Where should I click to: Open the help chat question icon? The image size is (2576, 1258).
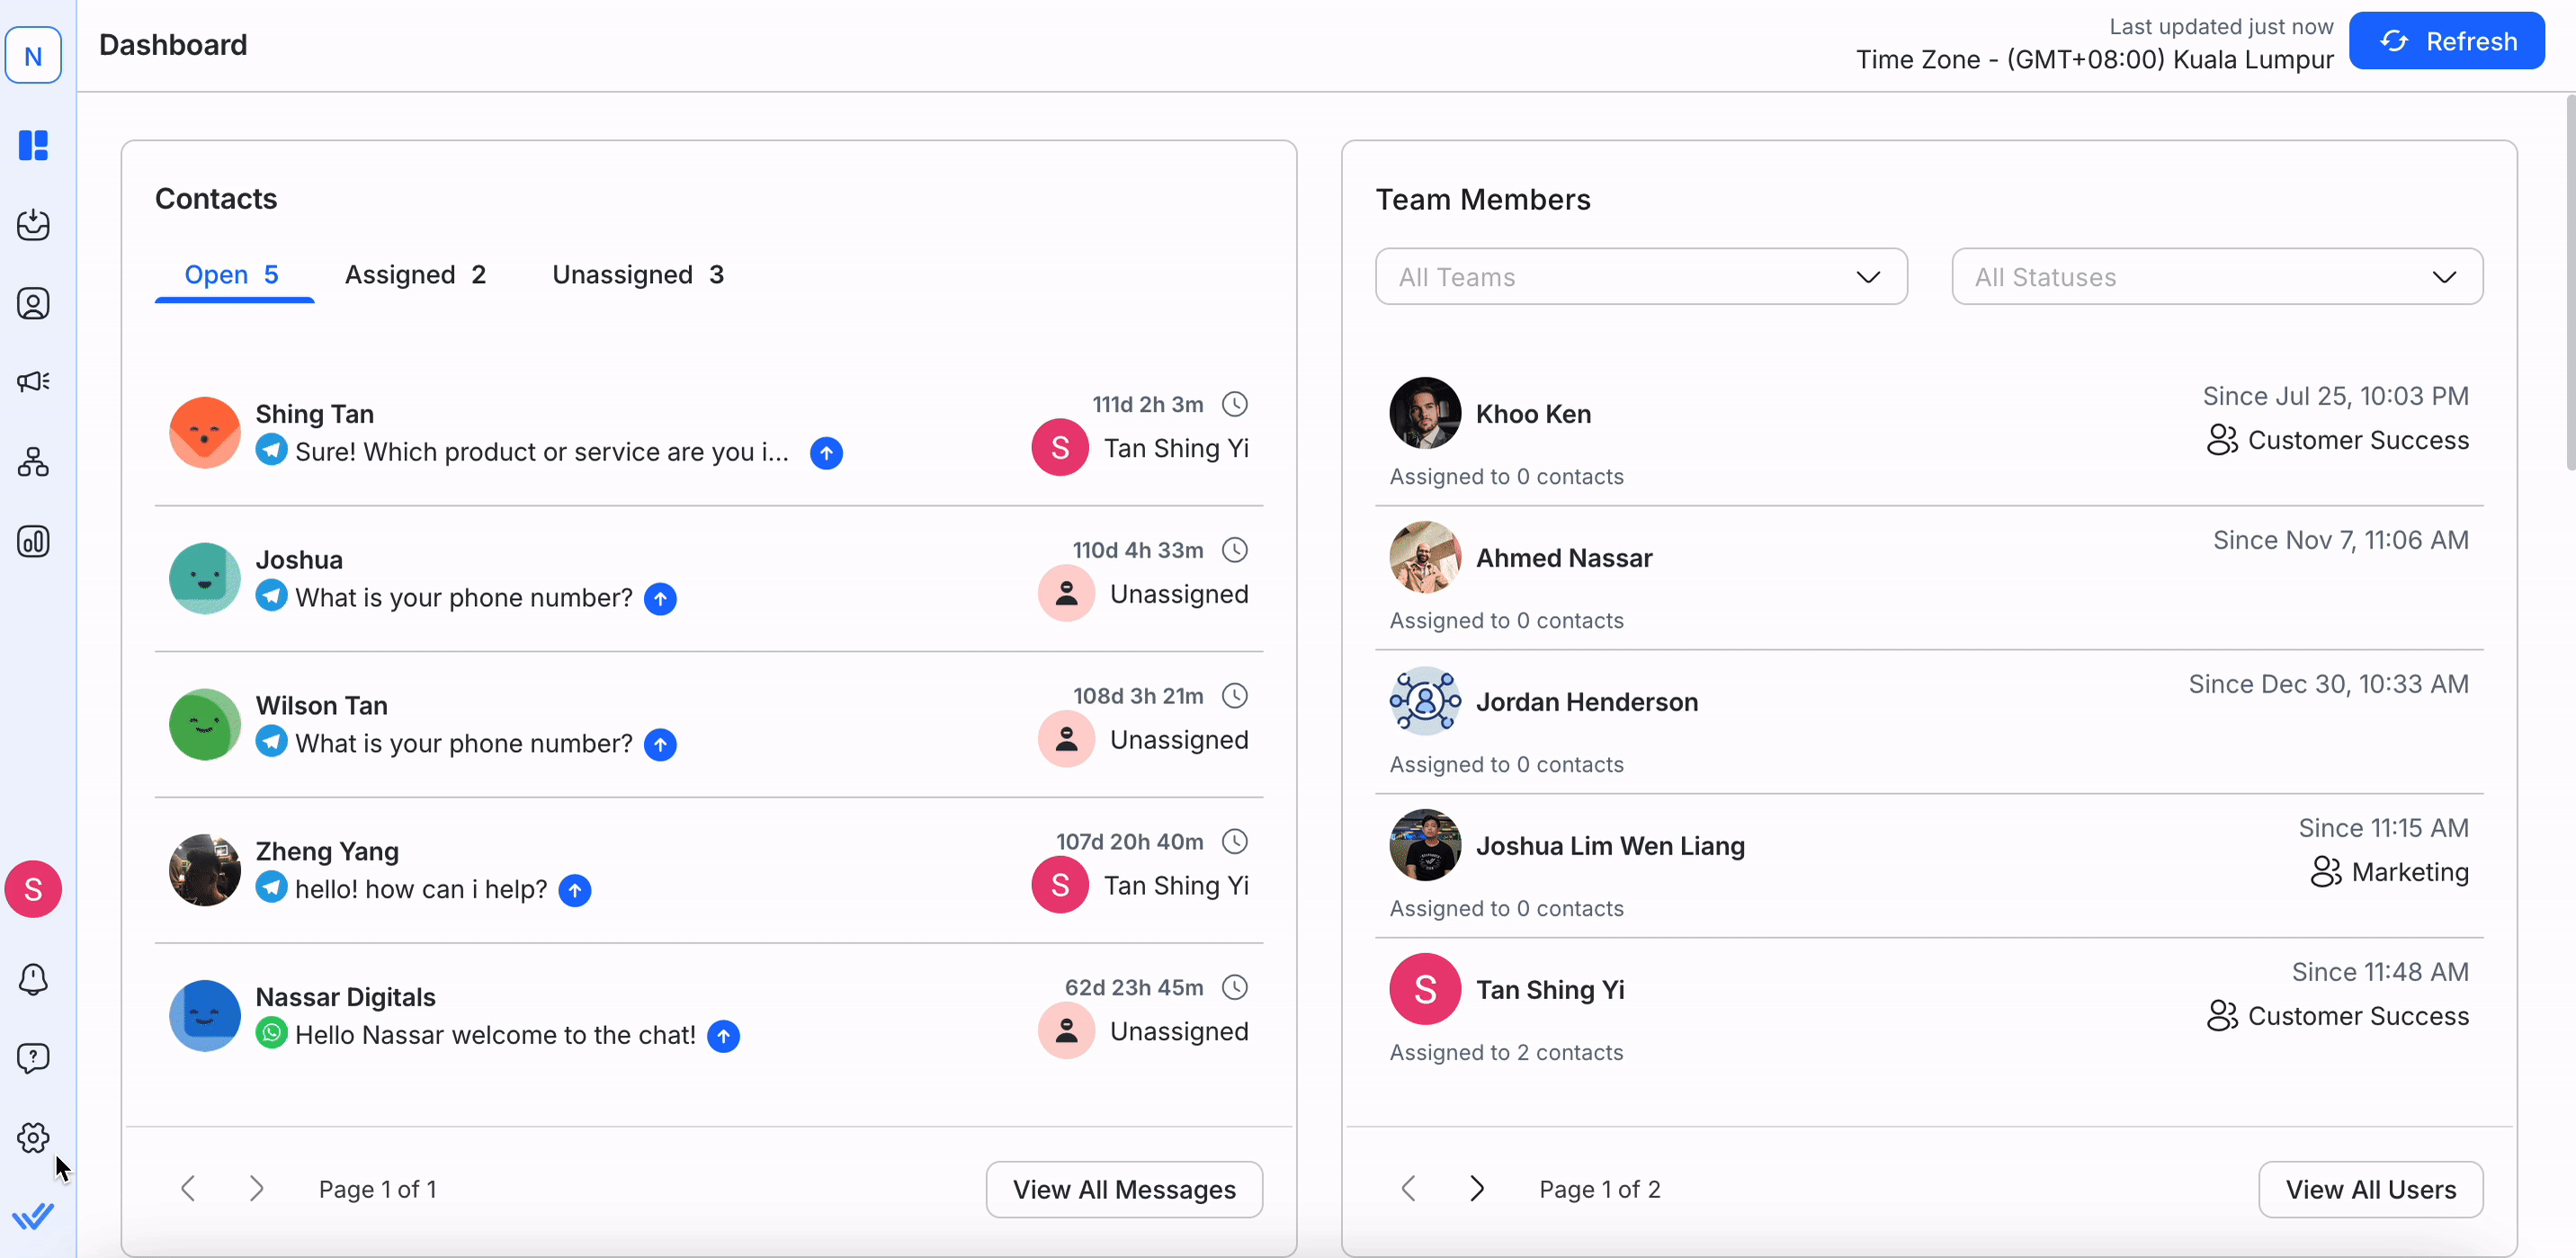33,1058
